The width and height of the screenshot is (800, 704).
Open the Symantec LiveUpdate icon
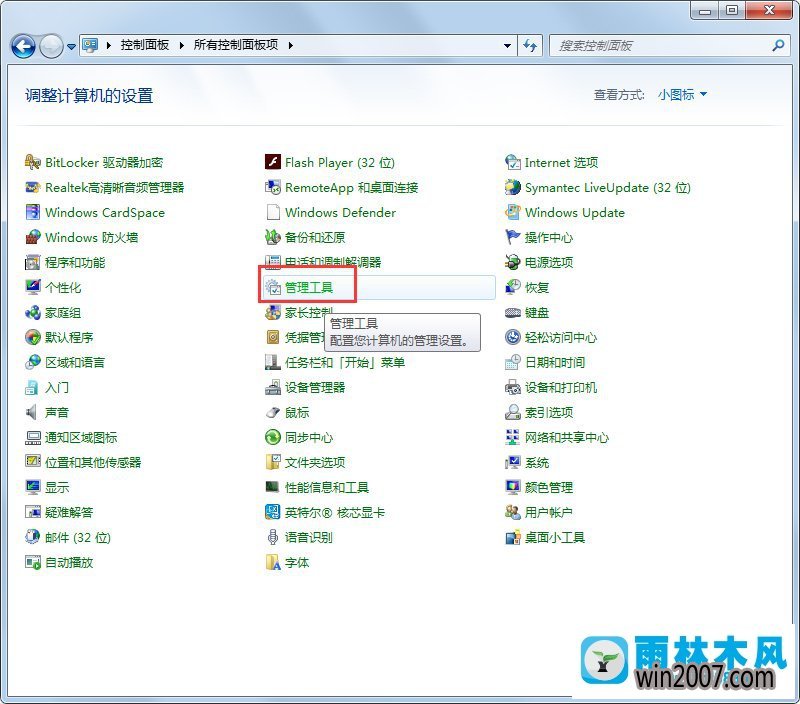pos(513,187)
